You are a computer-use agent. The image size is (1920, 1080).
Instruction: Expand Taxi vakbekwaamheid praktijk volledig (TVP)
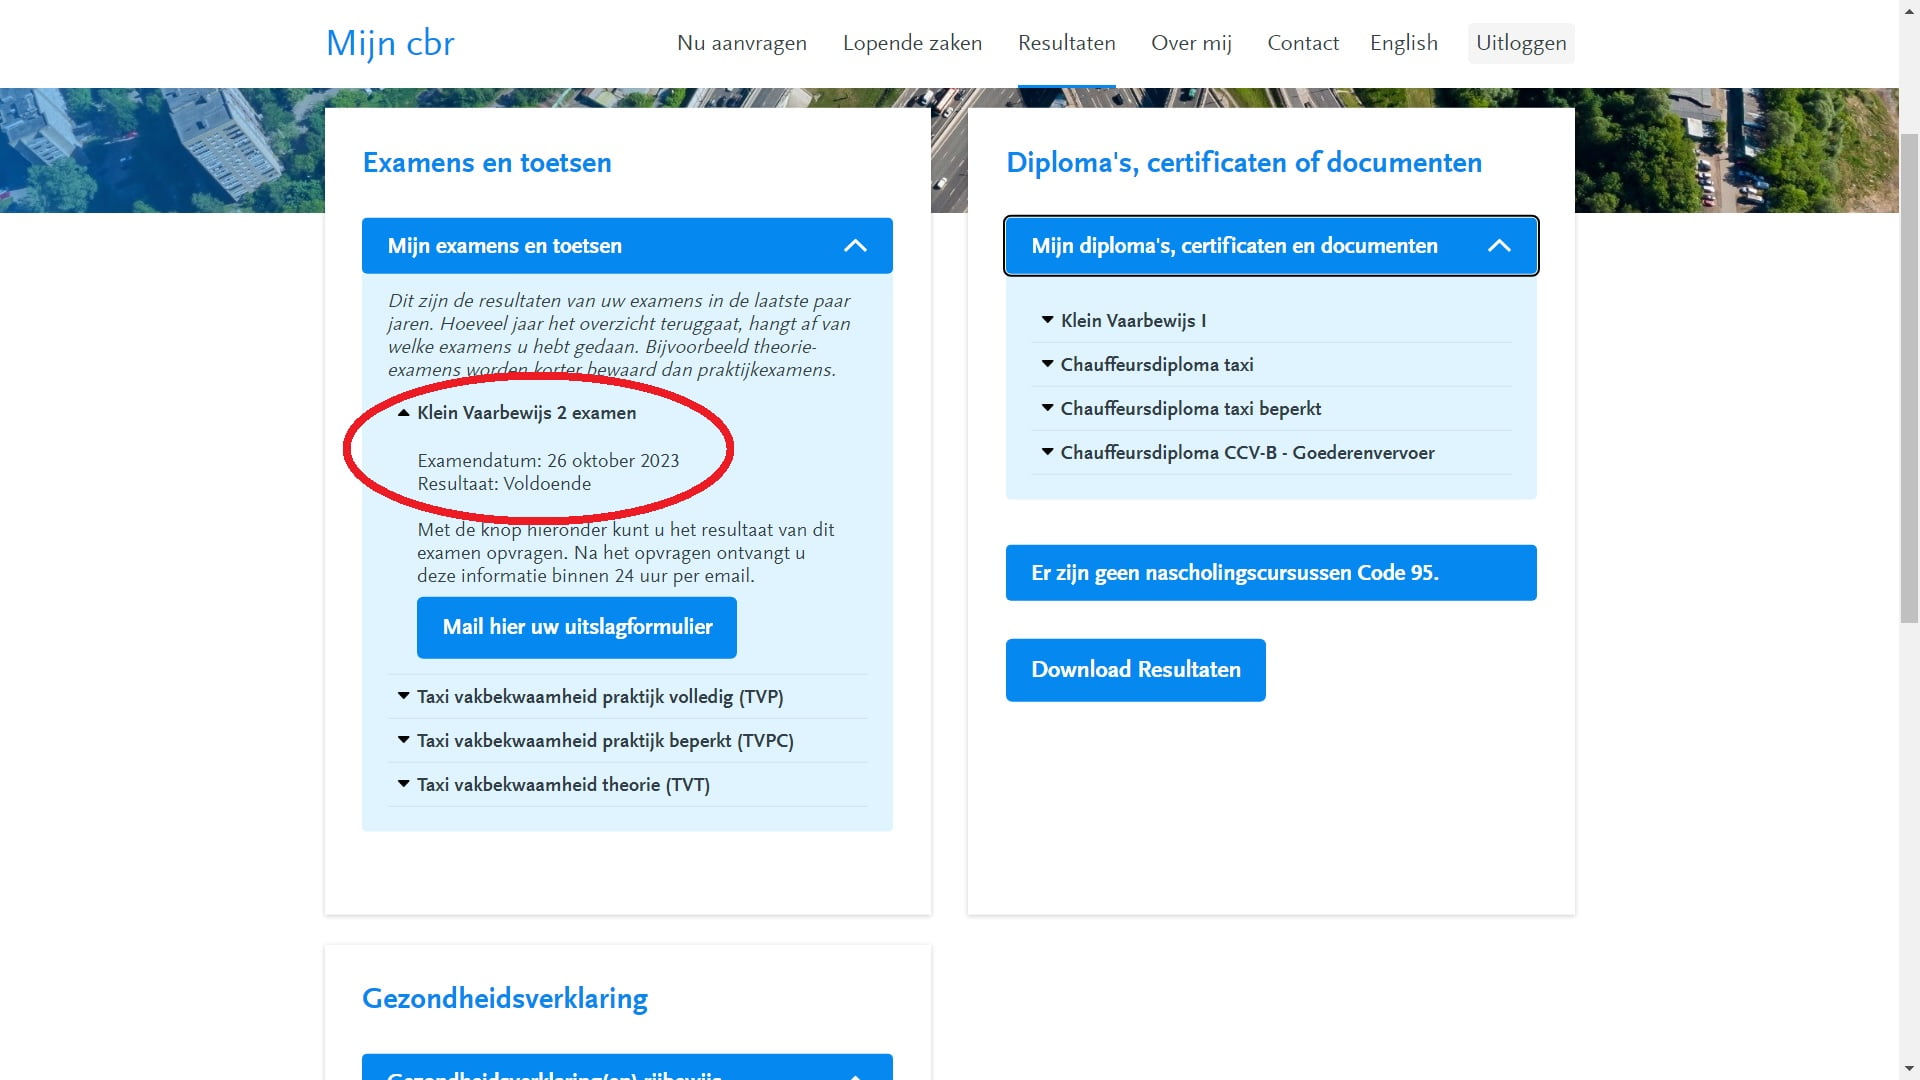(599, 697)
